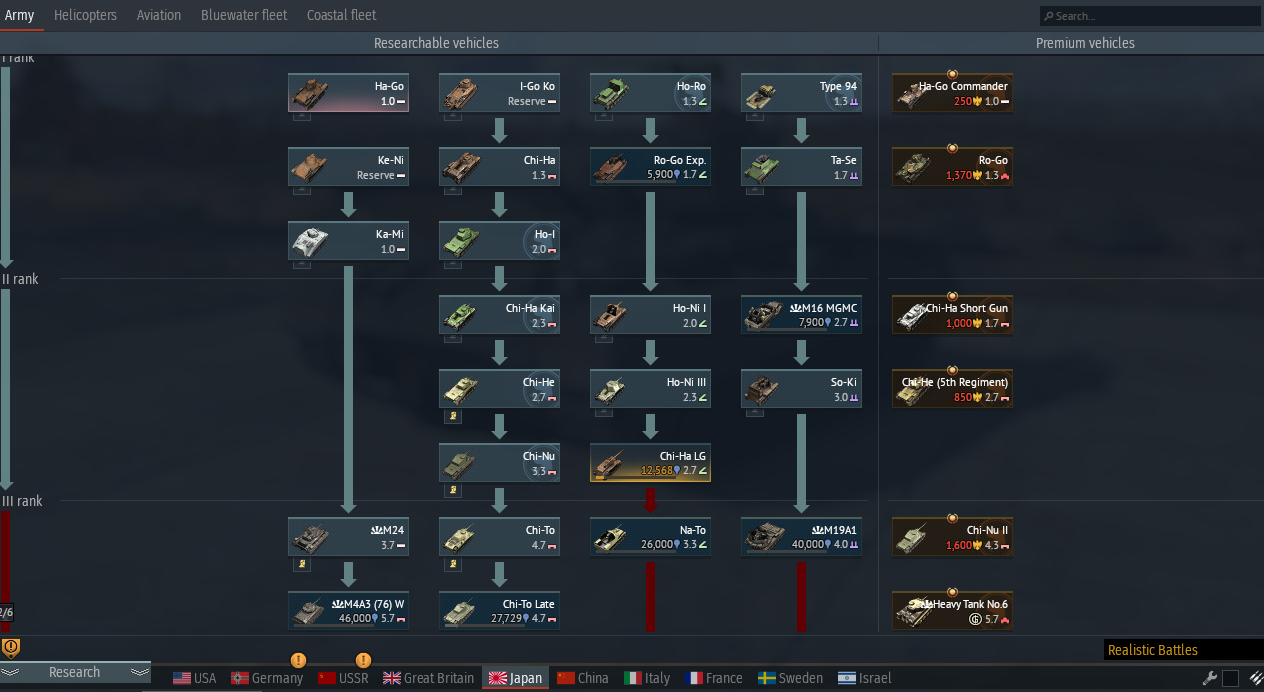This screenshot has height=692, width=1264.
Task: Click the talisman icon under Chi-He
Action: pyautogui.click(x=453, y=416)
